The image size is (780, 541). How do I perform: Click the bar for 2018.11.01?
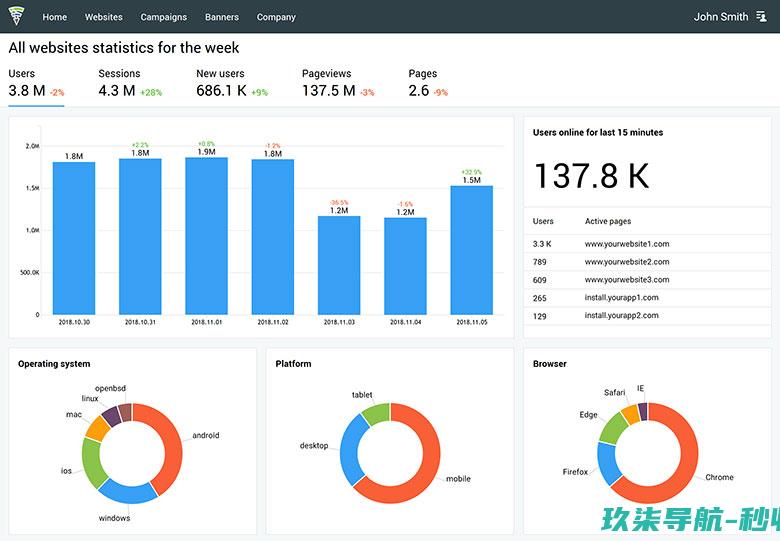206,236
